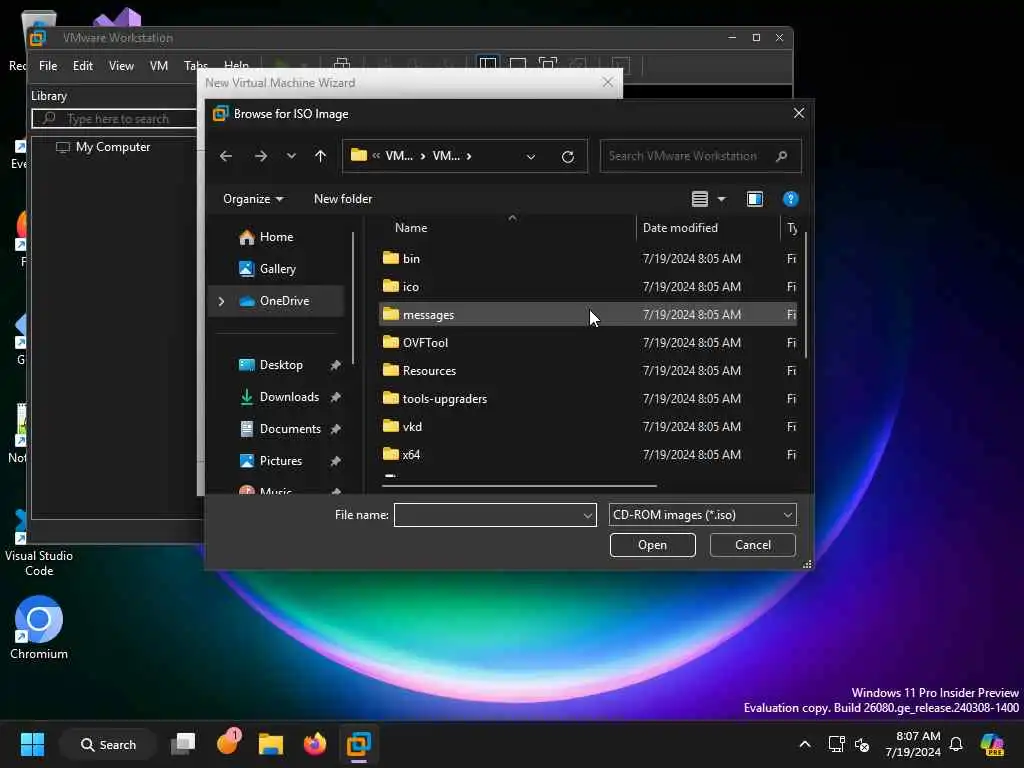The width and height of the screenshot is (1024, 768).
Task: Open the Tabs menu in VMware Workstation
Action: tap(195, 66)
